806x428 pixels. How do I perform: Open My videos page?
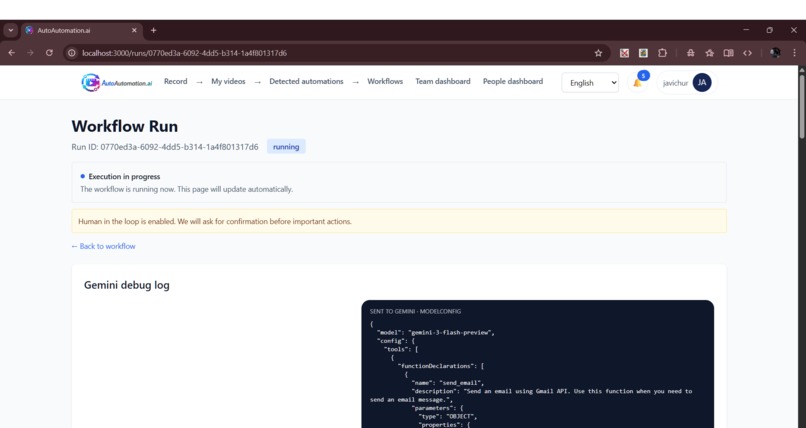[228, 81]
